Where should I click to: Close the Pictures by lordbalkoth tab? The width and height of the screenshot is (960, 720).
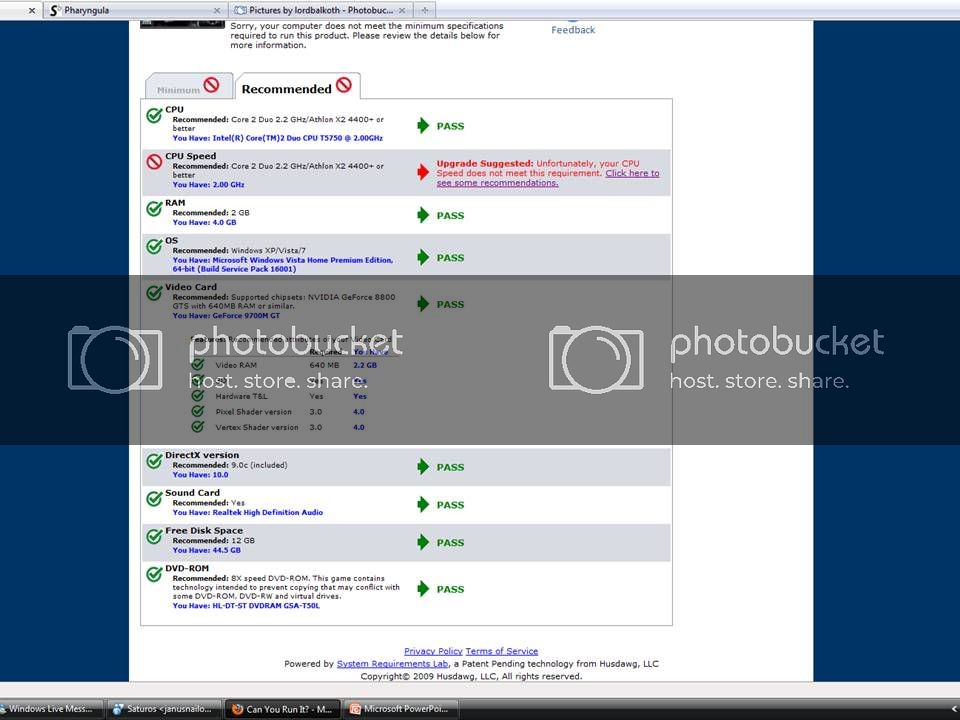tap(402, 10)
